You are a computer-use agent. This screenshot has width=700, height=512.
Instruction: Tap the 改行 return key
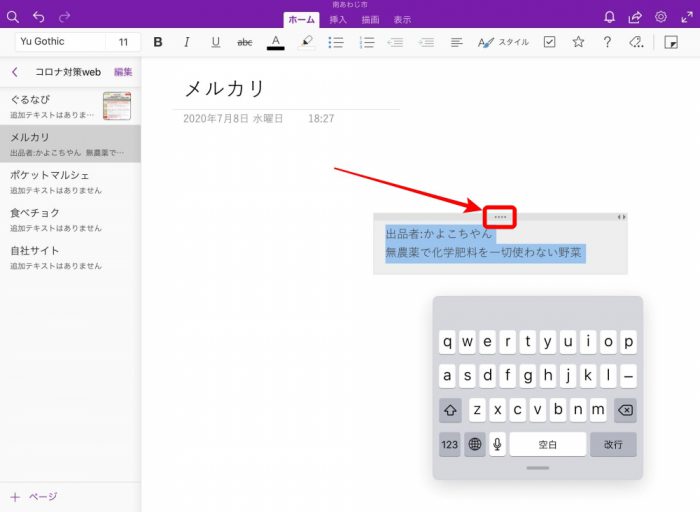[613, 444]
